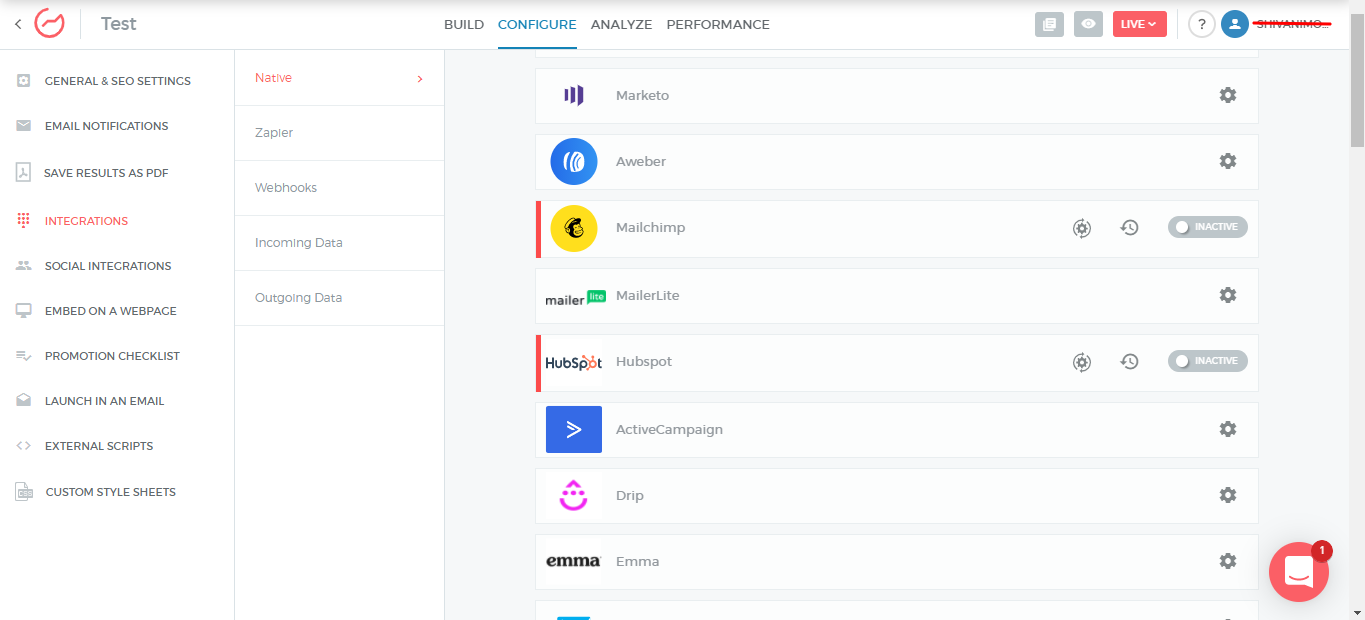
Task: Expand the Native integrations chevron
Action: [x=420, y=78]
